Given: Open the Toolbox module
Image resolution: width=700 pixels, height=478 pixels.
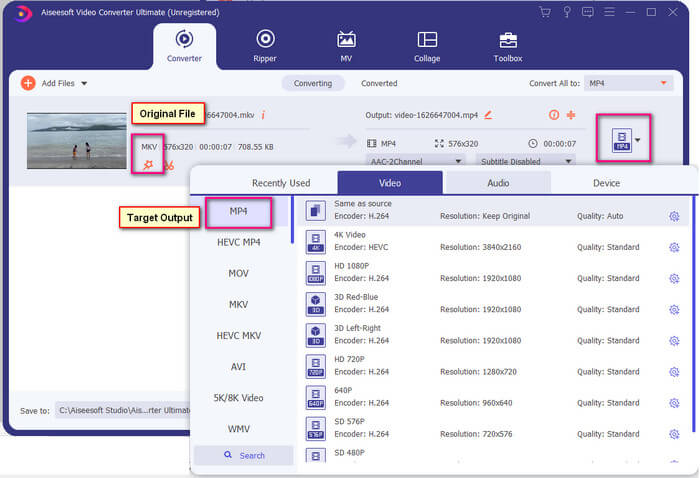Looking at the screenshot, I should click(508, 45).
